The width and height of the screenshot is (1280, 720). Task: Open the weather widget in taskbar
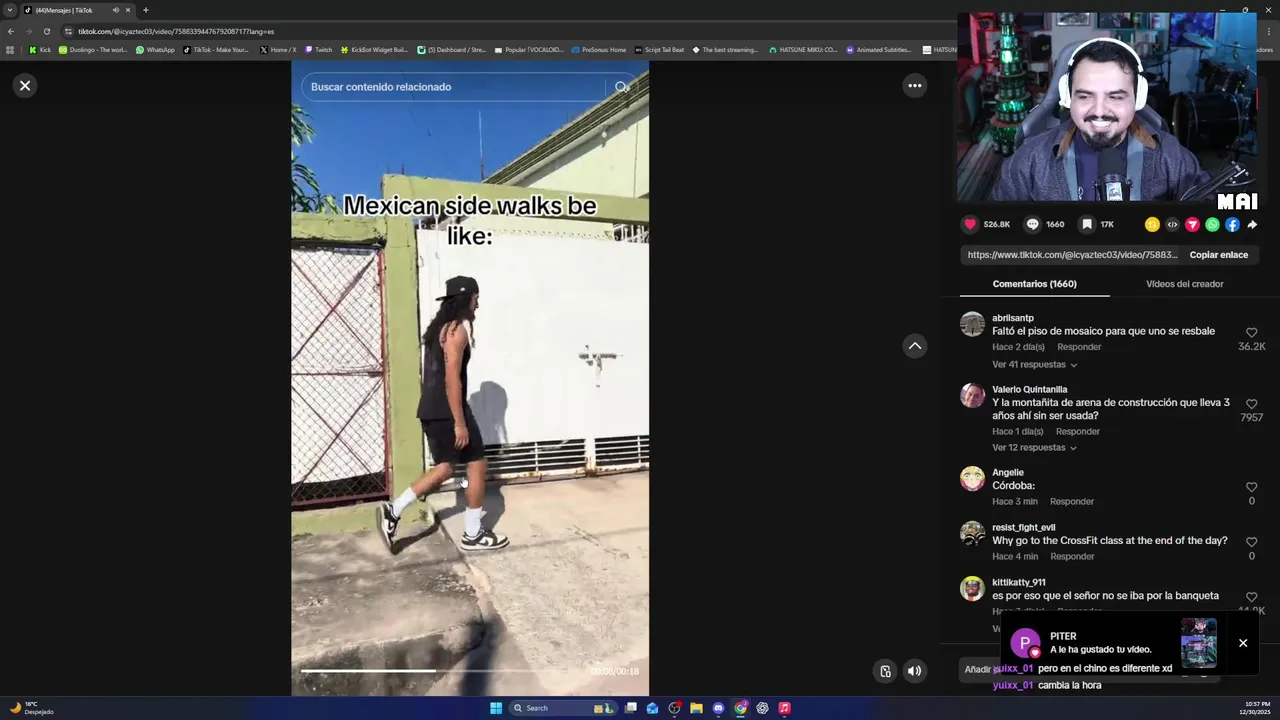point(32,708)
